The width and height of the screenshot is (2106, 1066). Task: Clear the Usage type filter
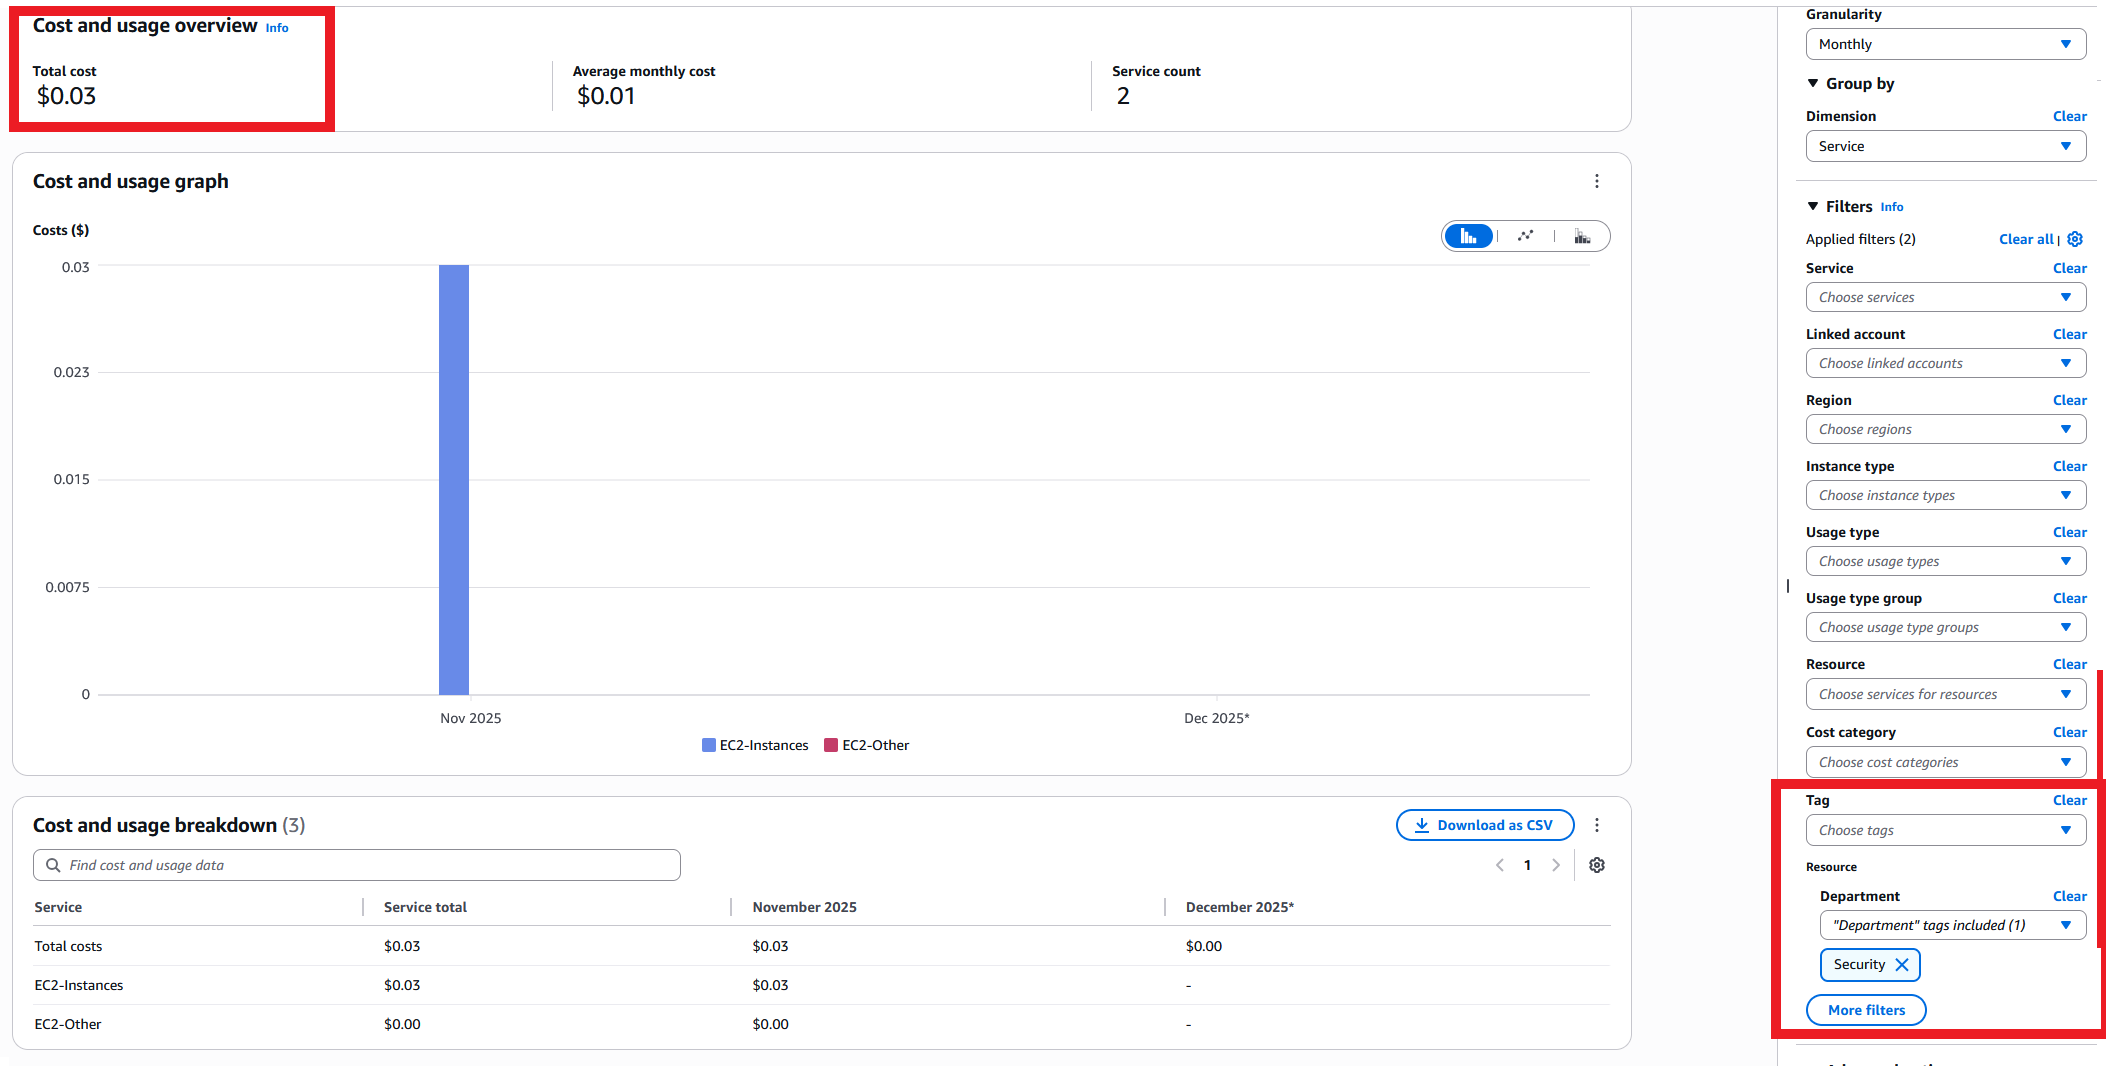2069,532
